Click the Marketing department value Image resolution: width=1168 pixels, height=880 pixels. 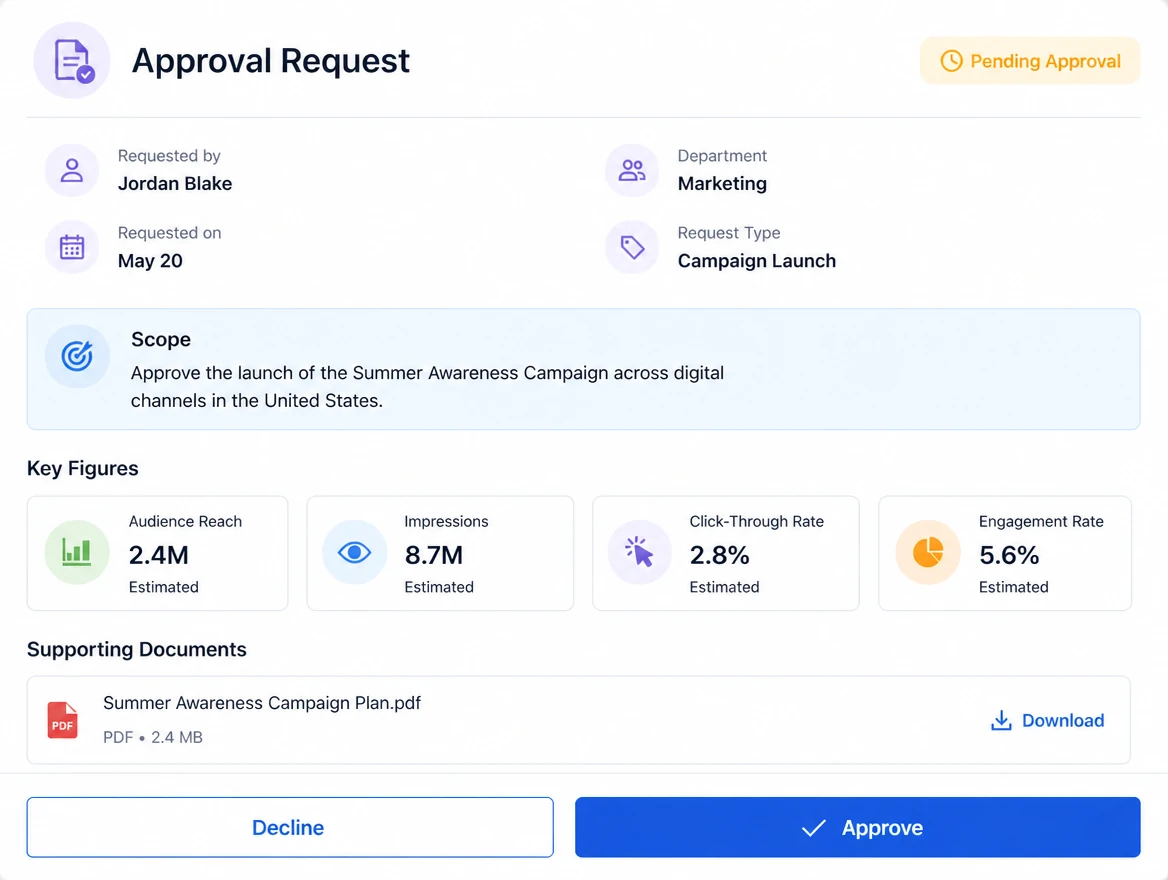(x=722, y=183)
